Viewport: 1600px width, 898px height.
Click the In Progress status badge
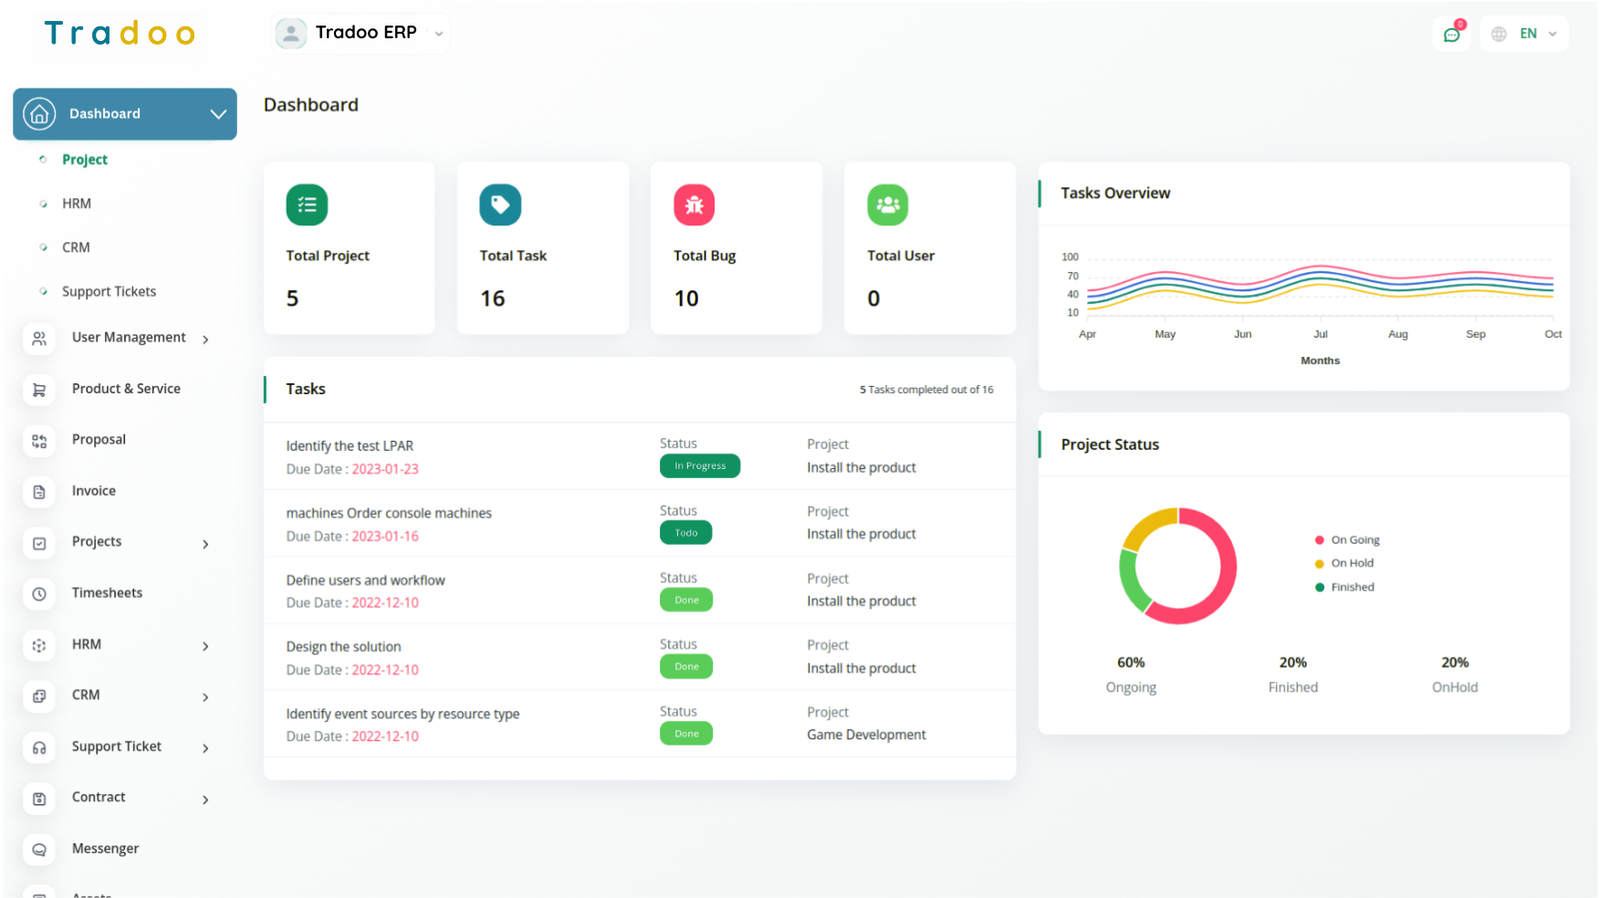699,466
